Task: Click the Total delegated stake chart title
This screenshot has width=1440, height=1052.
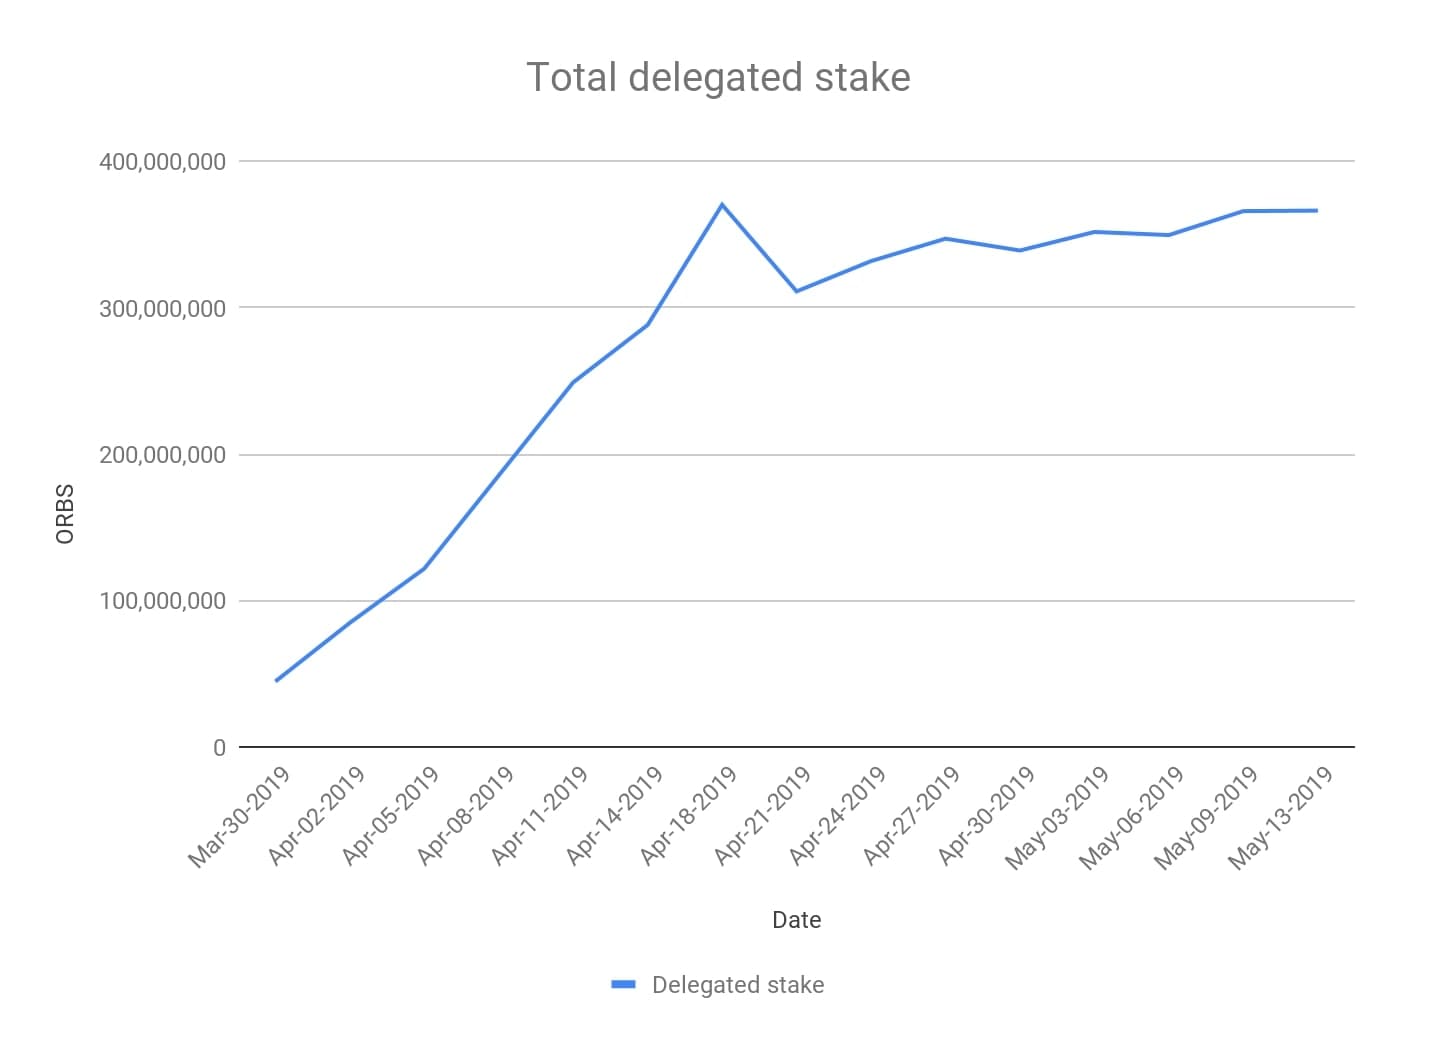Action: click(718, 77)
